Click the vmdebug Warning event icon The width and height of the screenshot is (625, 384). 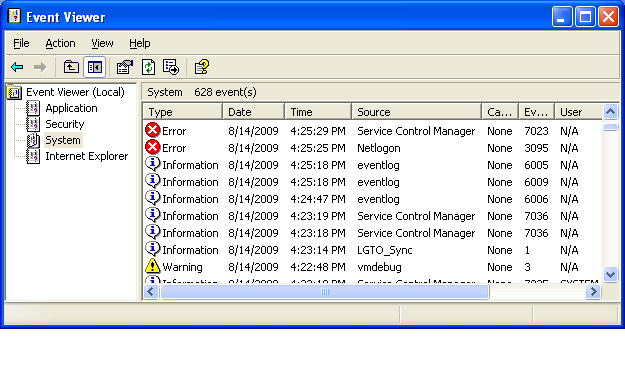[152, 266]
